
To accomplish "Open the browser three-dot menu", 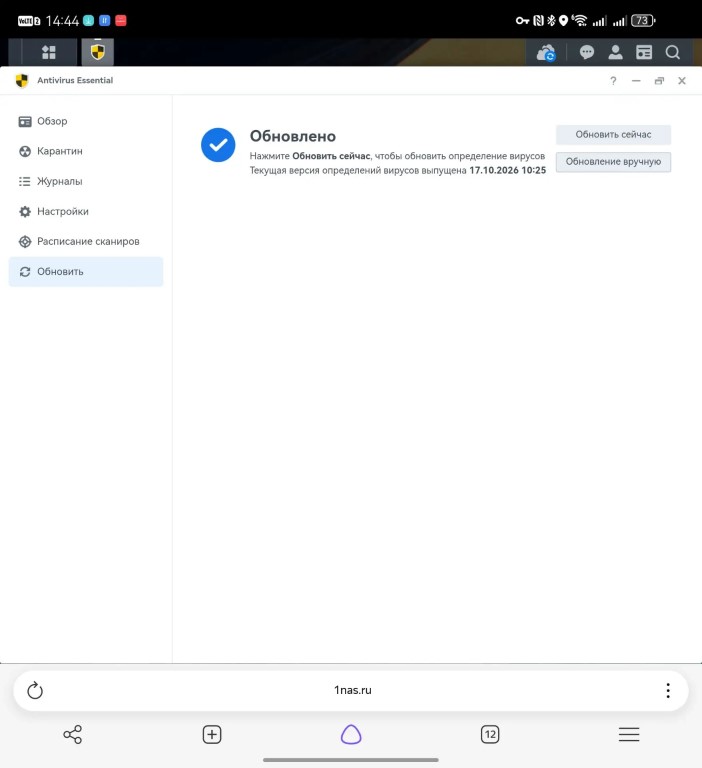I will [x=668, y=691].
